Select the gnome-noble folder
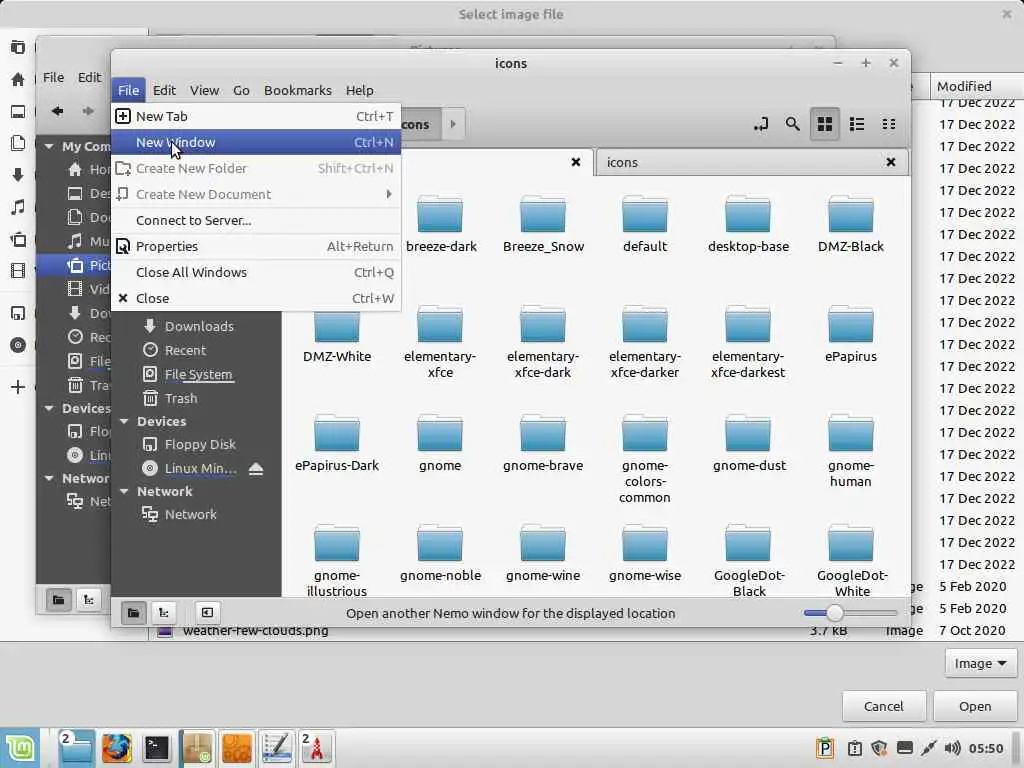 coord(440,552)
